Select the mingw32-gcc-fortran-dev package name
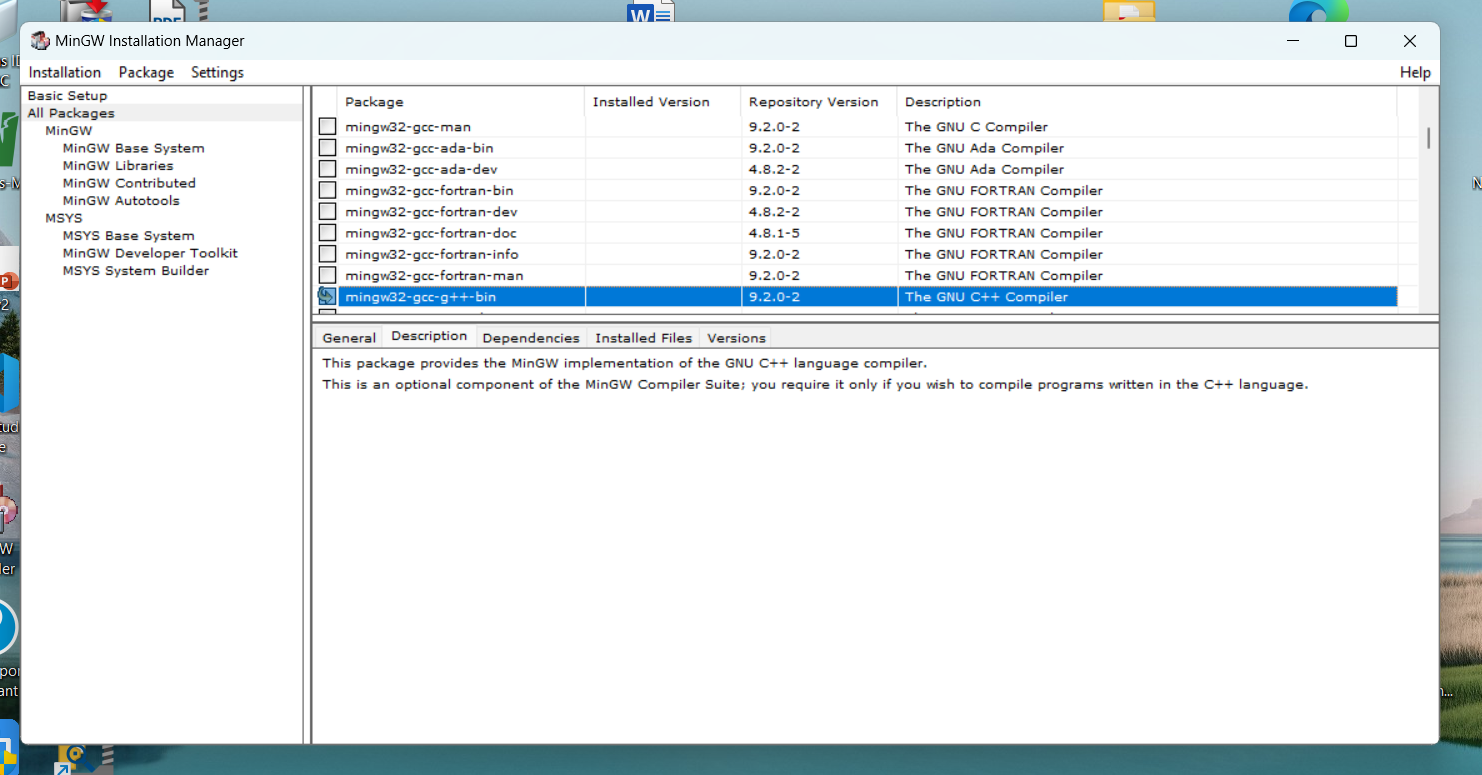 [x=431, y=211]
